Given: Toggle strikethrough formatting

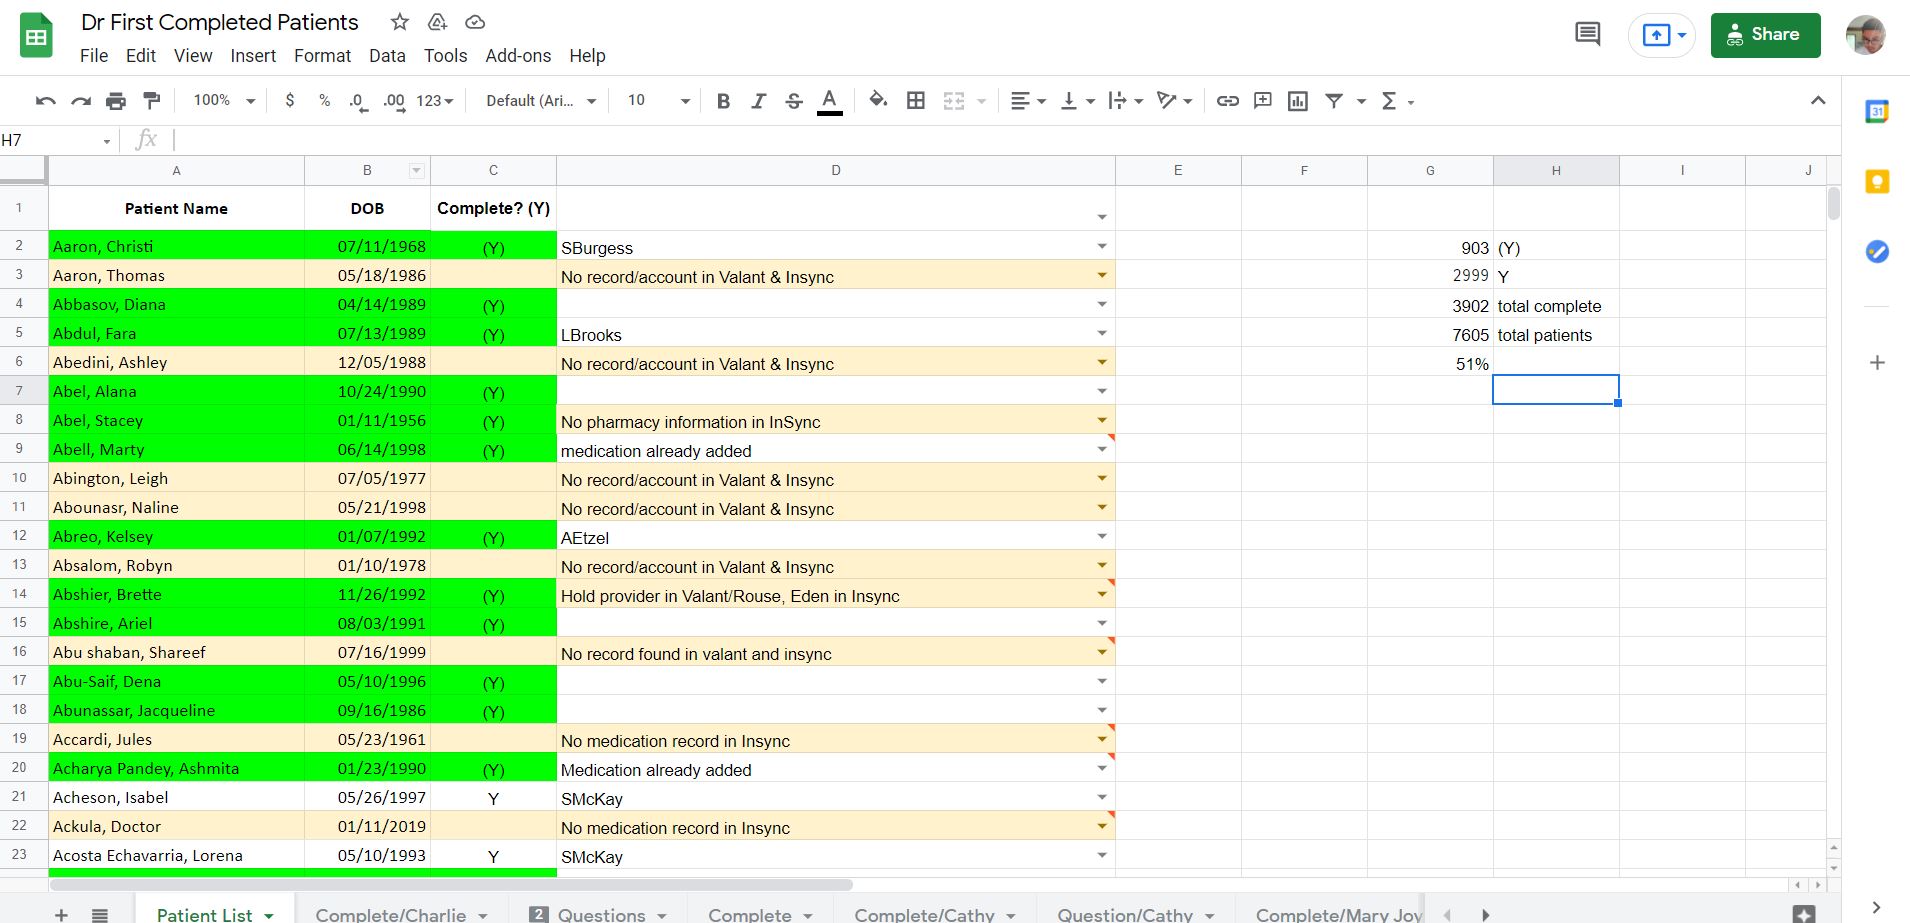Looking at the screenshot, I should (794, 101).
